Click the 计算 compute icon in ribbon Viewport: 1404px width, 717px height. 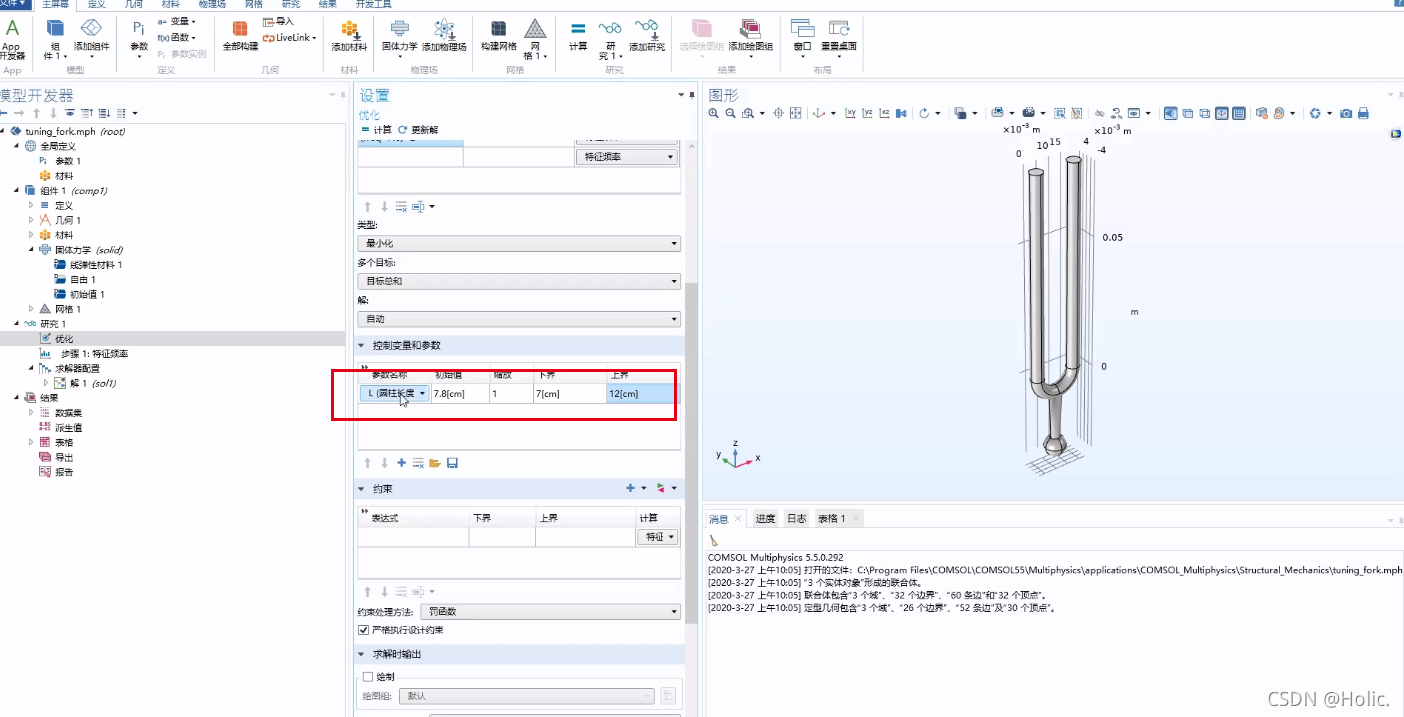[578, 36]
